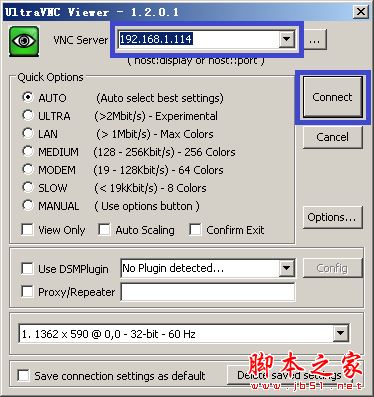Open the DSM plugin dropdown arrow
The height and width of the screenshot is (397, 374).
286,268
